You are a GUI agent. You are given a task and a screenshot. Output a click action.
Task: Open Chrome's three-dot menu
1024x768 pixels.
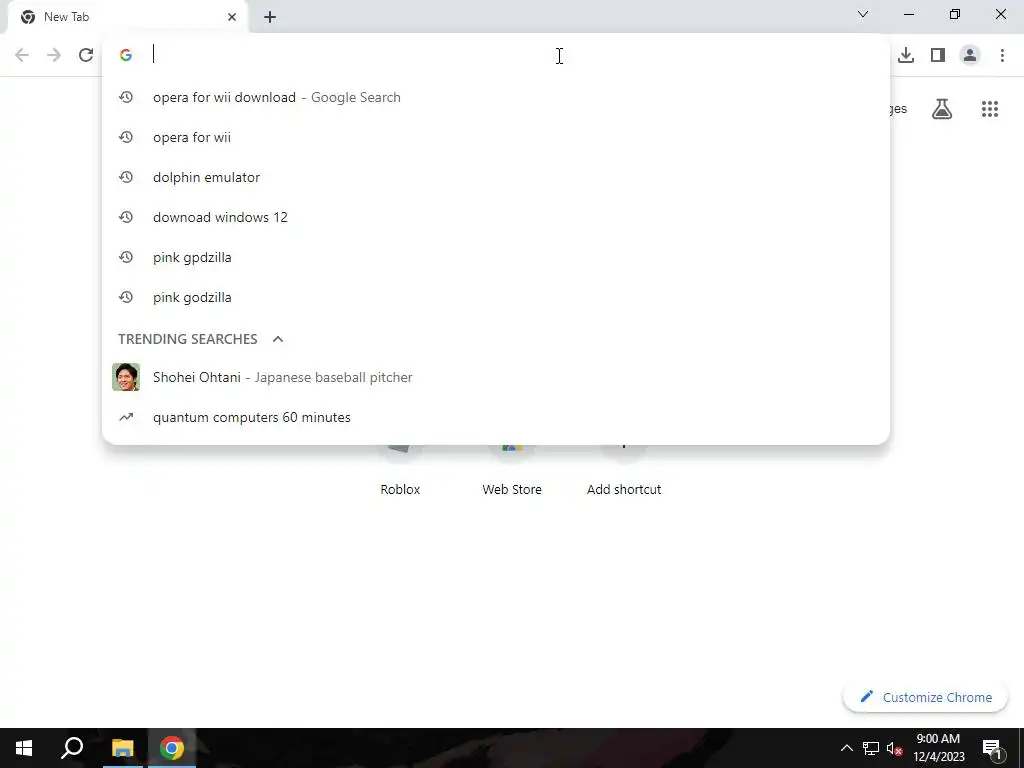pyautogui.click(x=1002, y=55)
